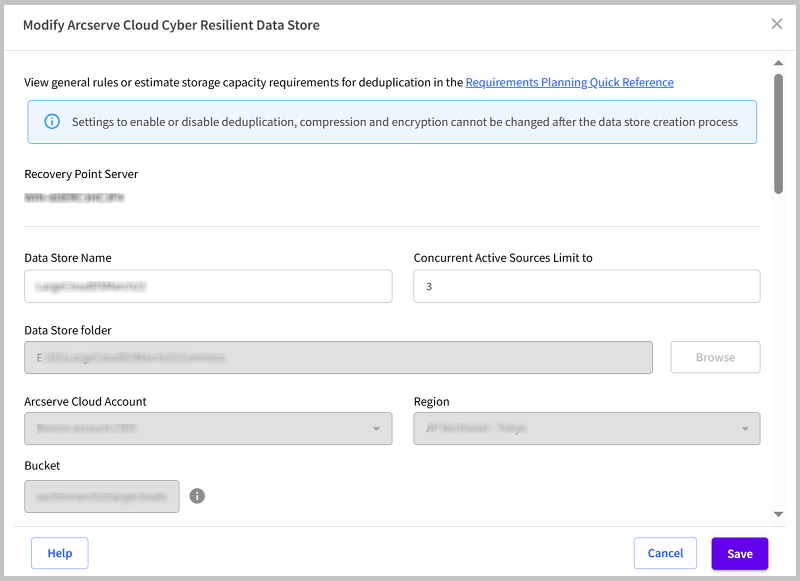Click the scrollbar down arrow
Viewport: 800px width, 581px height.
click(779, 514)
